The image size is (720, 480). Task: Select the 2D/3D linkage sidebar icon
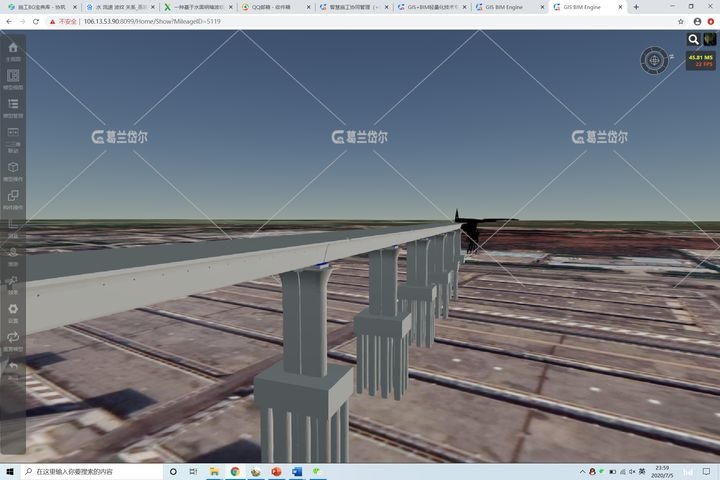13,132
